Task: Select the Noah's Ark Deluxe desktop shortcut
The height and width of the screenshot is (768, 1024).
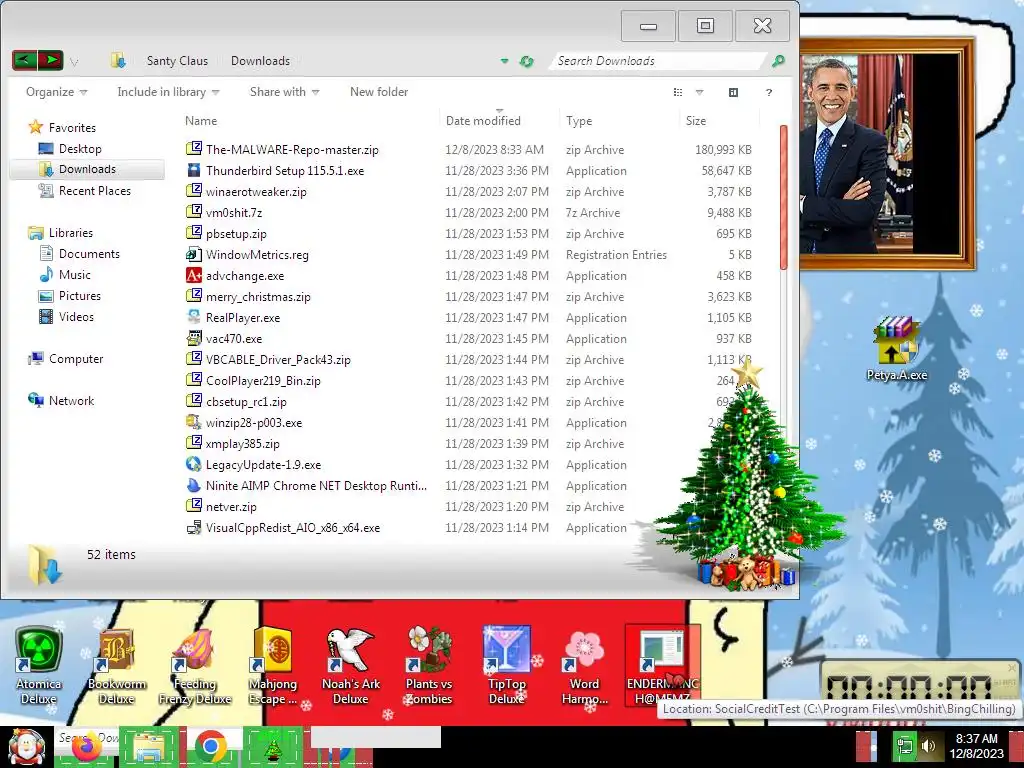Action: (351, 665)
